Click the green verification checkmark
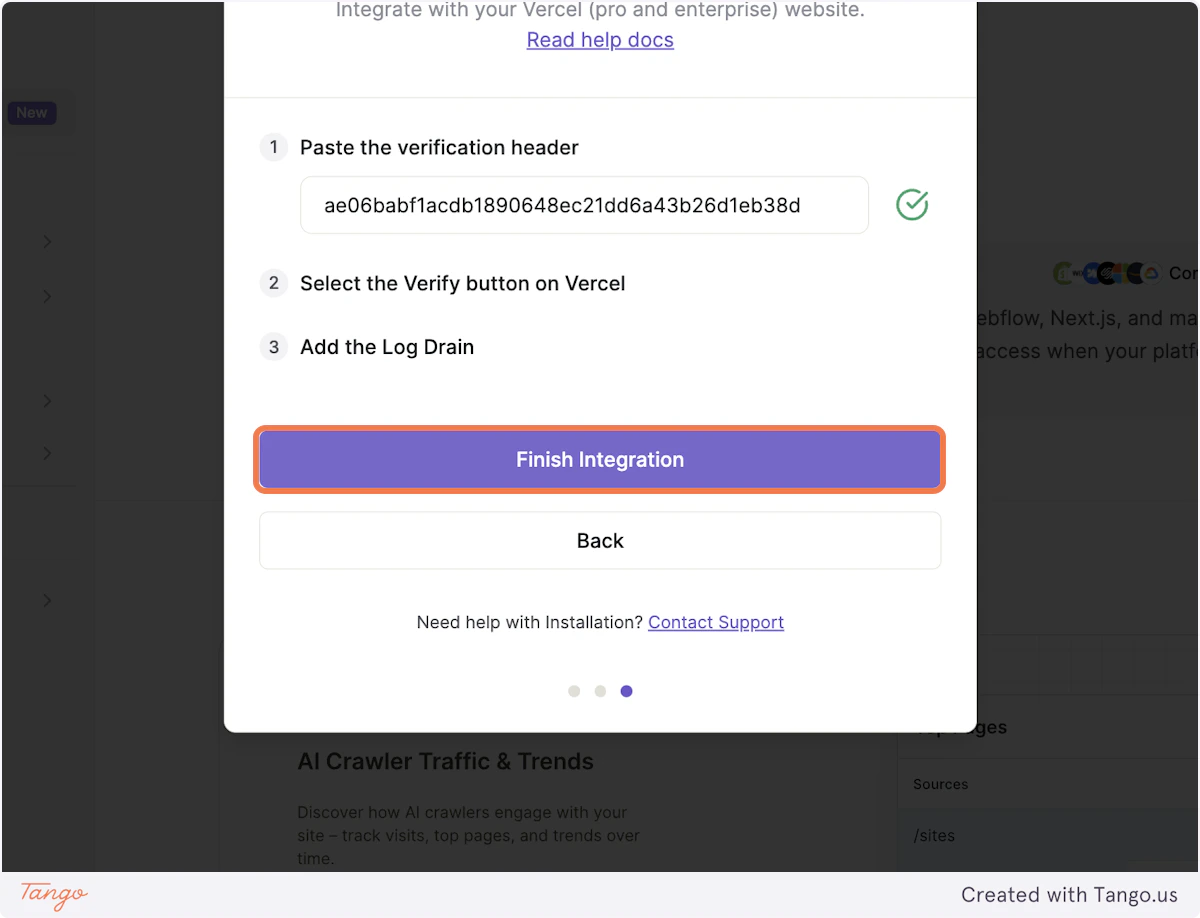1200x918 pixels. click(x=911, y=204)
